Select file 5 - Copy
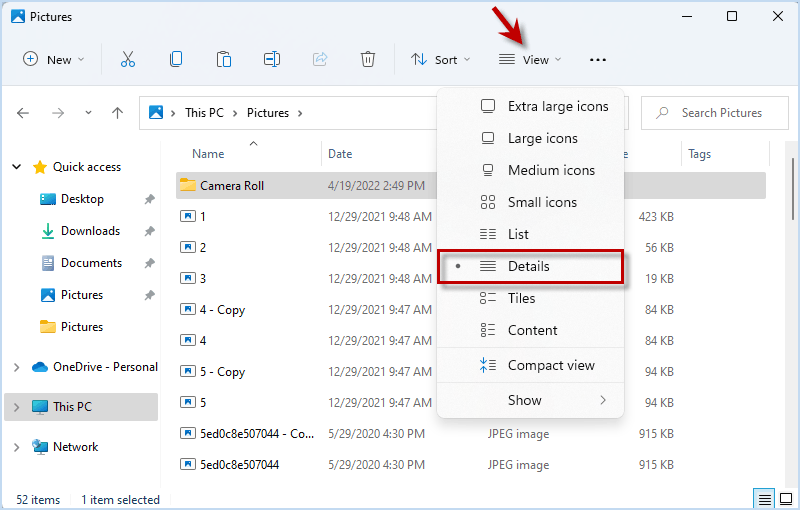Viewport: 800px width, 510px height. pyautogui.click(x=223, y=372)
